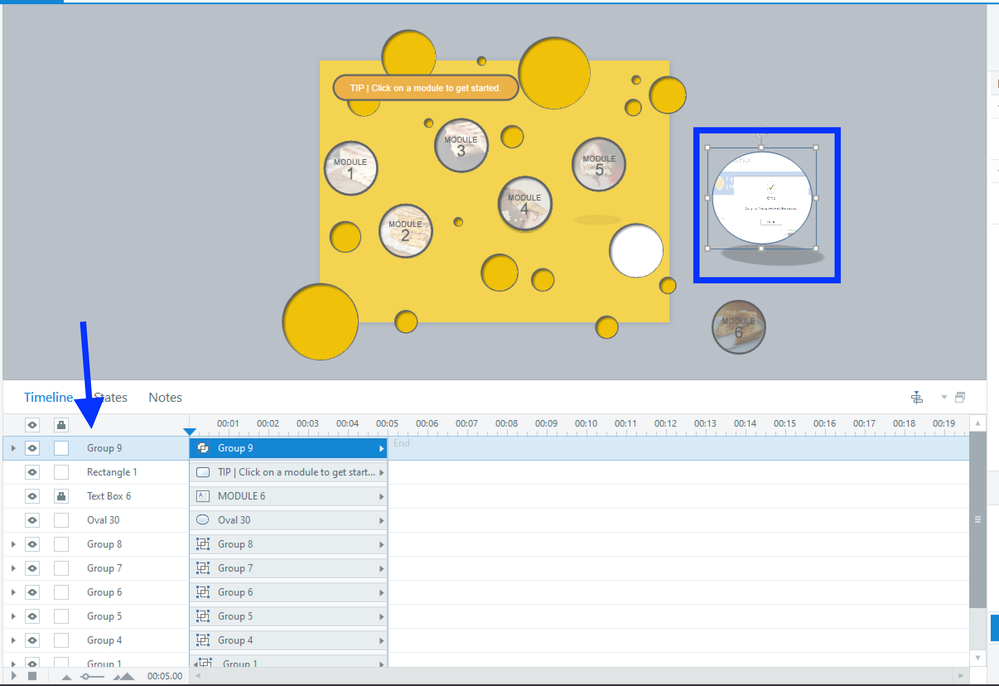This screenshot has width=999, height=686.
Task: Hide Group 4 using its eye icon
Action: (x=32, y=640)
